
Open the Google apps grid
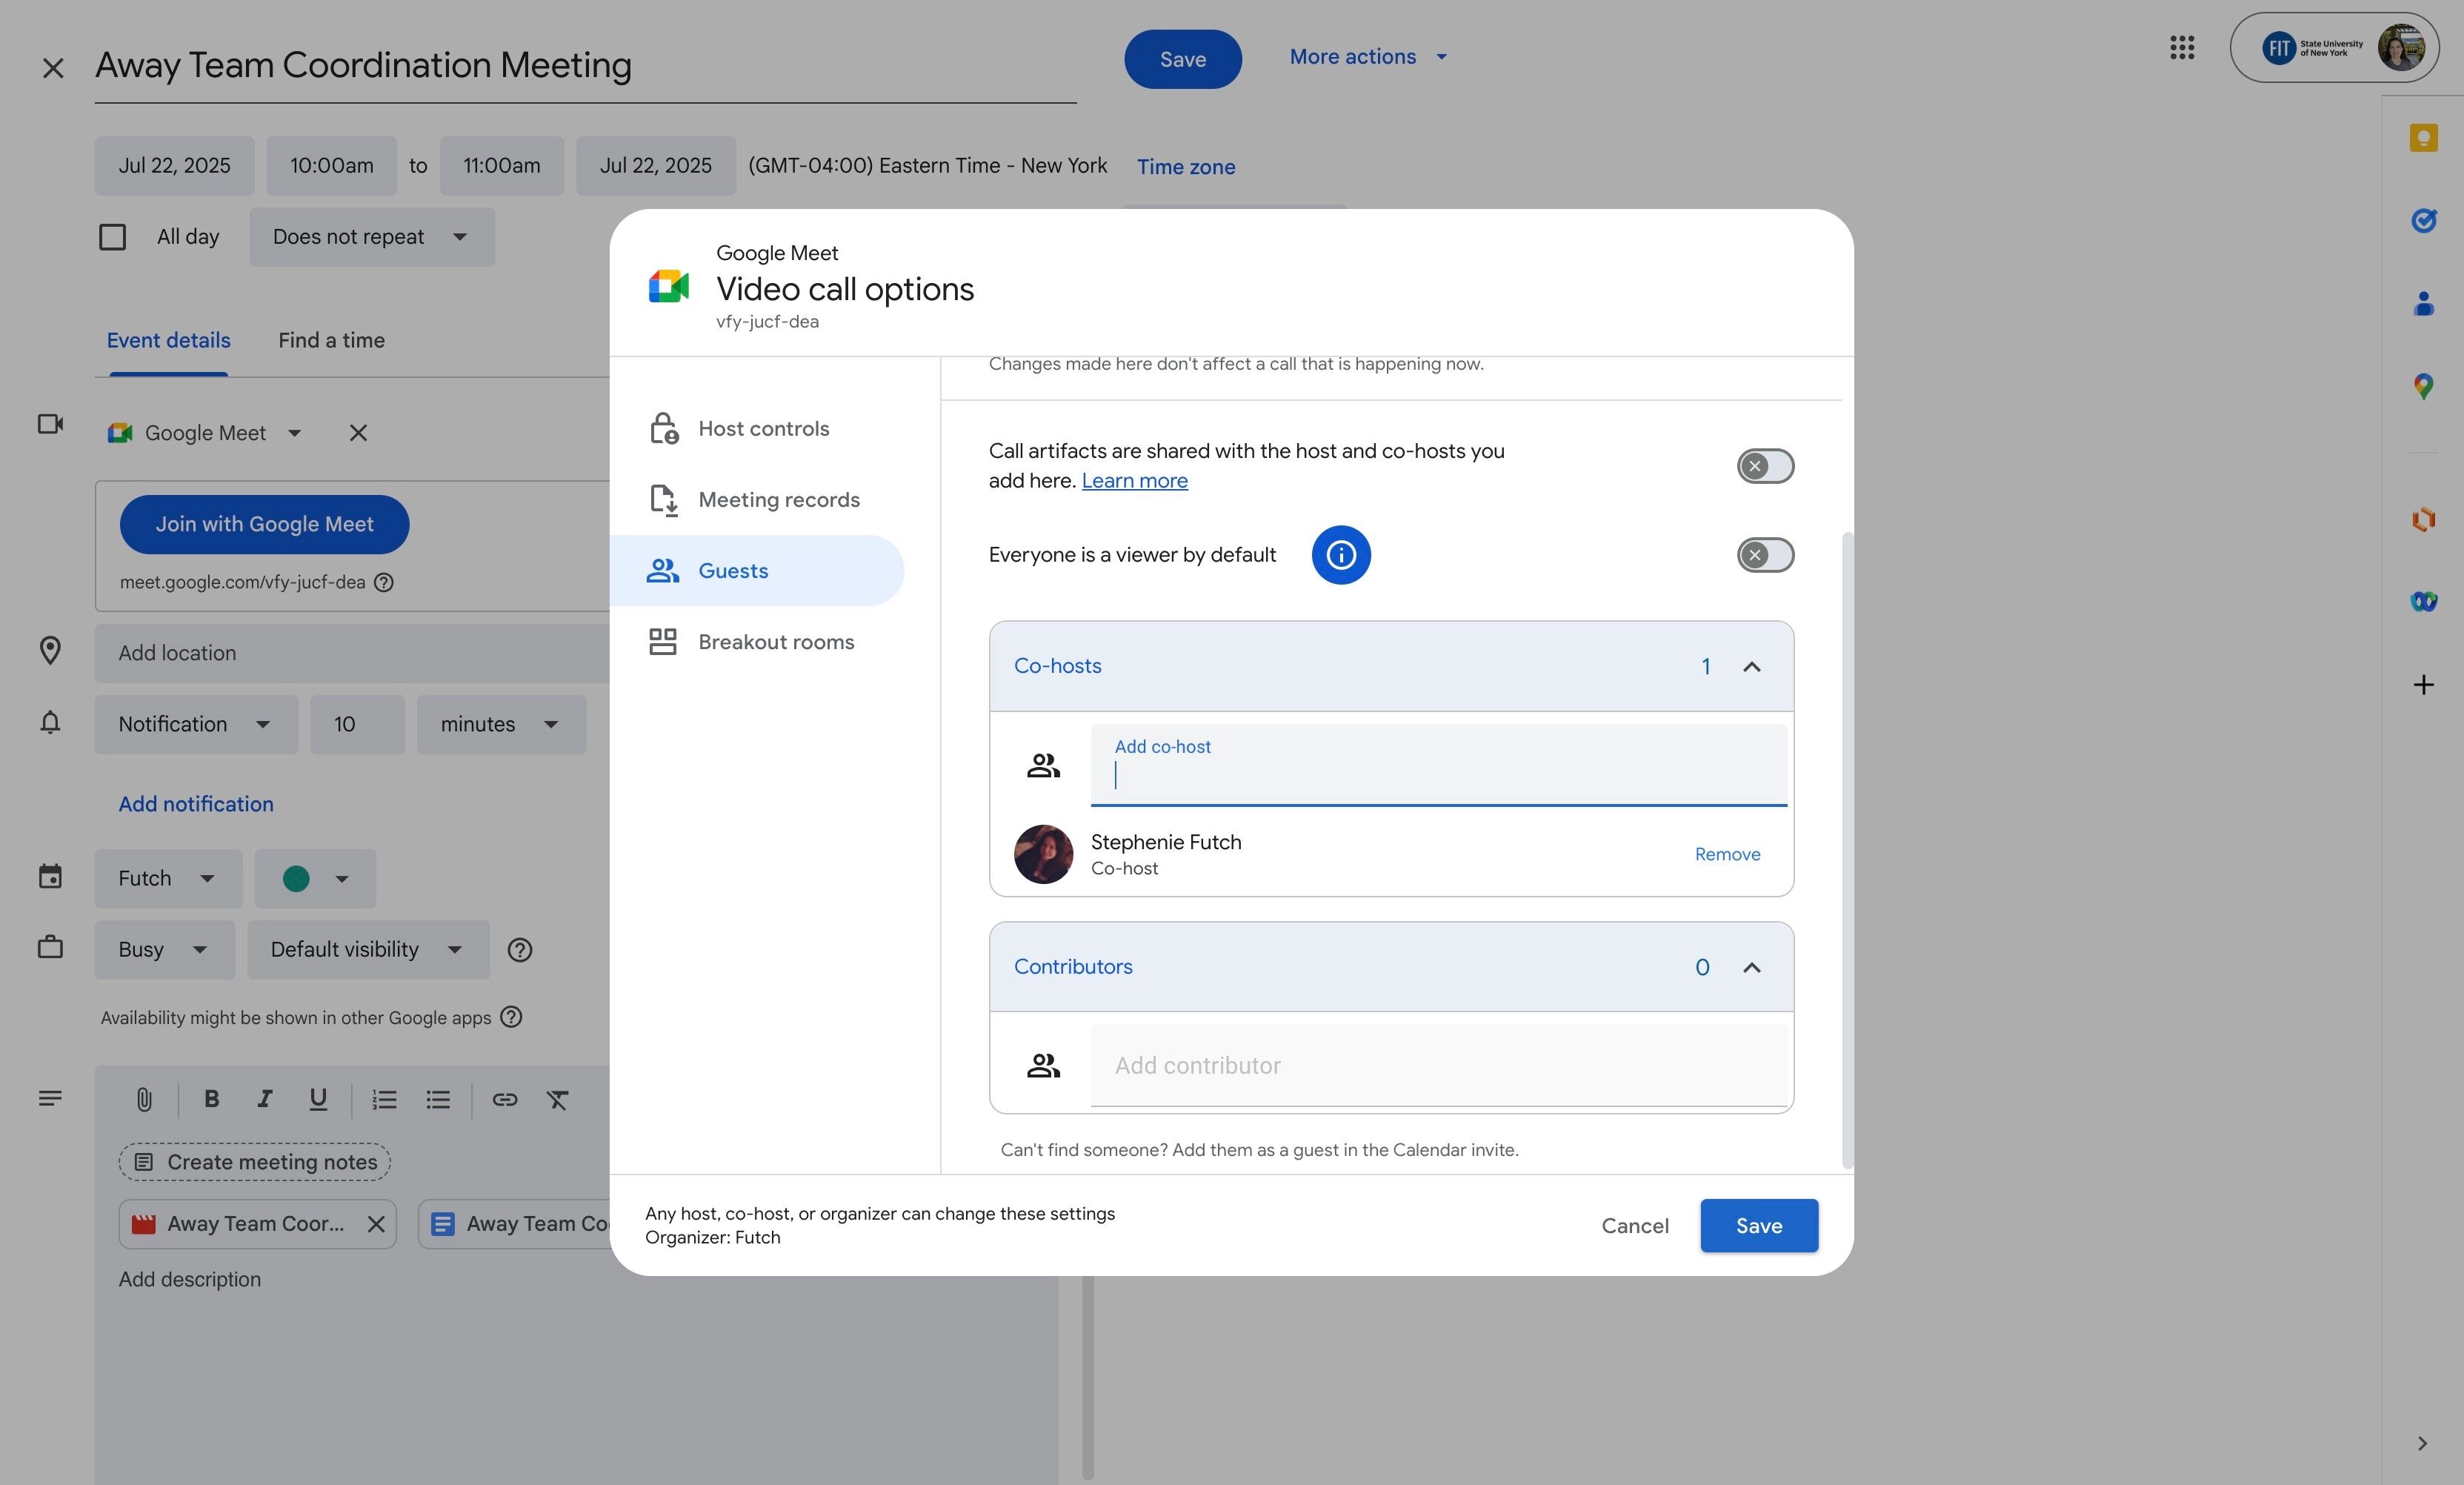pyautogui.click(x=2182, y=47)
